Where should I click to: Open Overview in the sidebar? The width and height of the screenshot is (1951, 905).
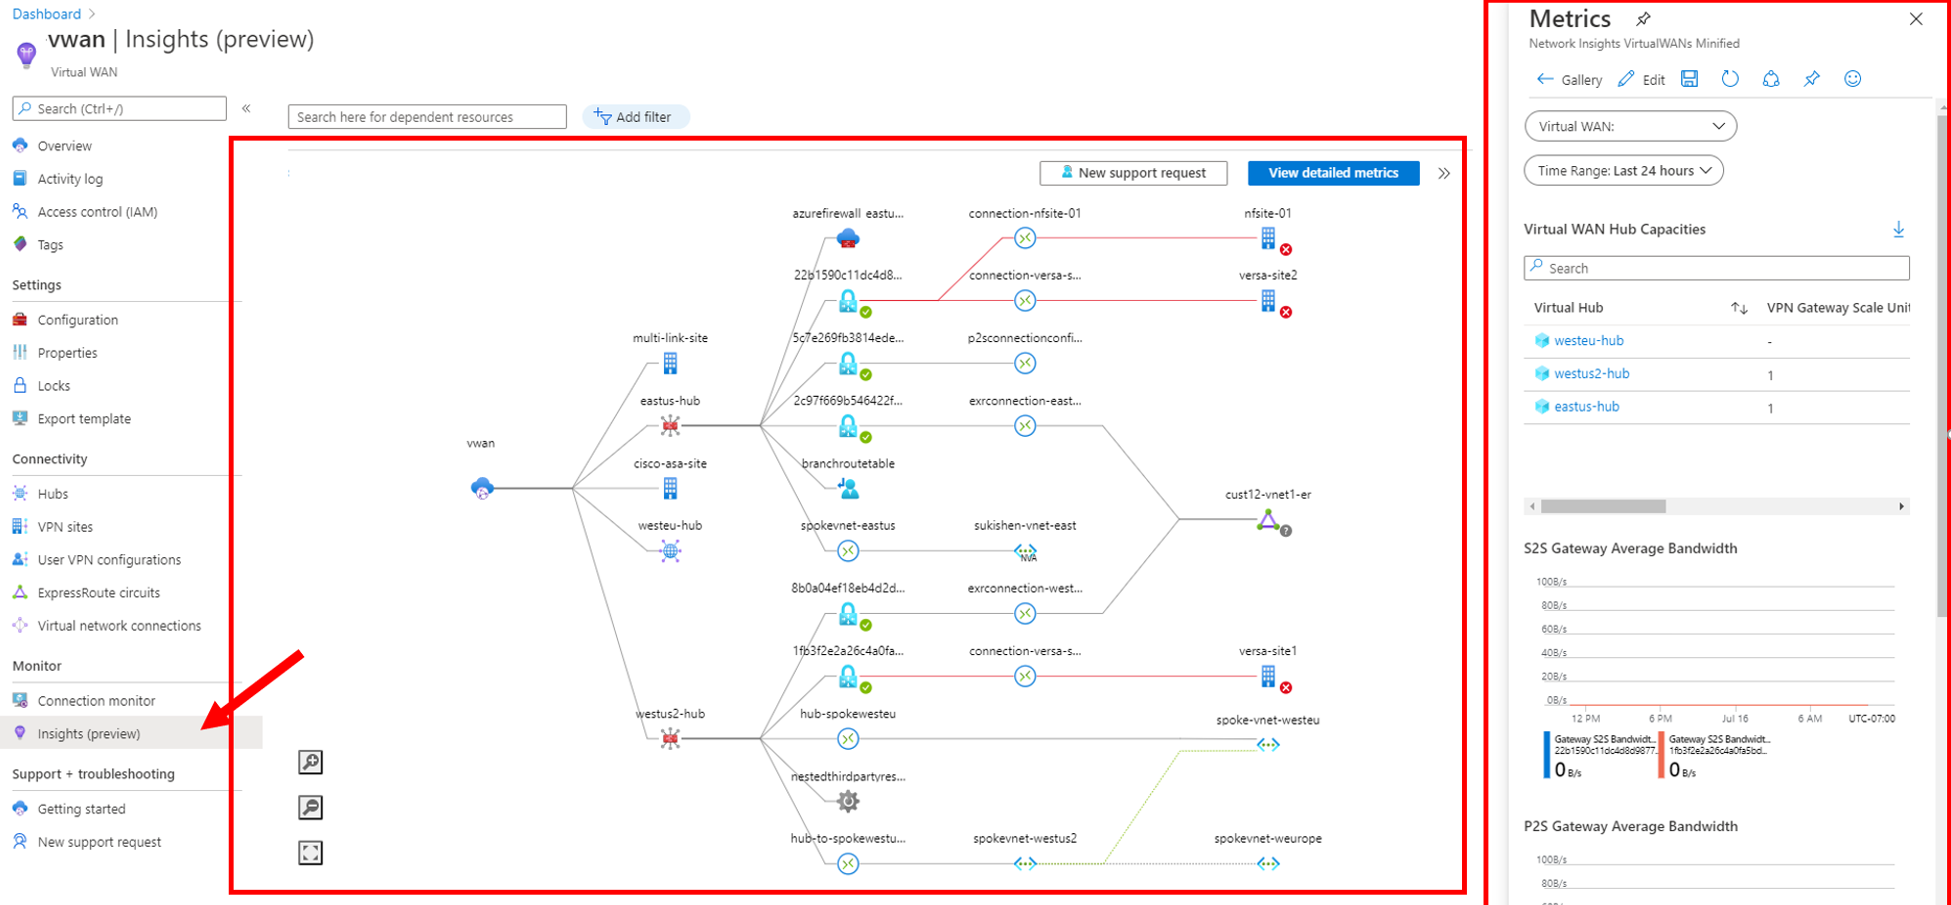pos(64,146)
